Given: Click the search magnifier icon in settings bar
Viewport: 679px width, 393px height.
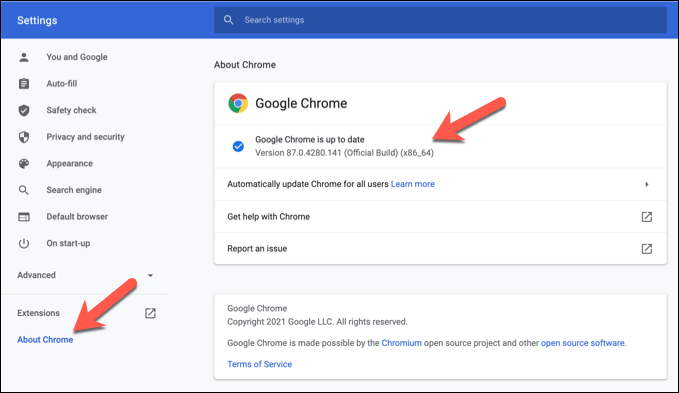Looking at the screenshot, I should click(x=229, y=20).
